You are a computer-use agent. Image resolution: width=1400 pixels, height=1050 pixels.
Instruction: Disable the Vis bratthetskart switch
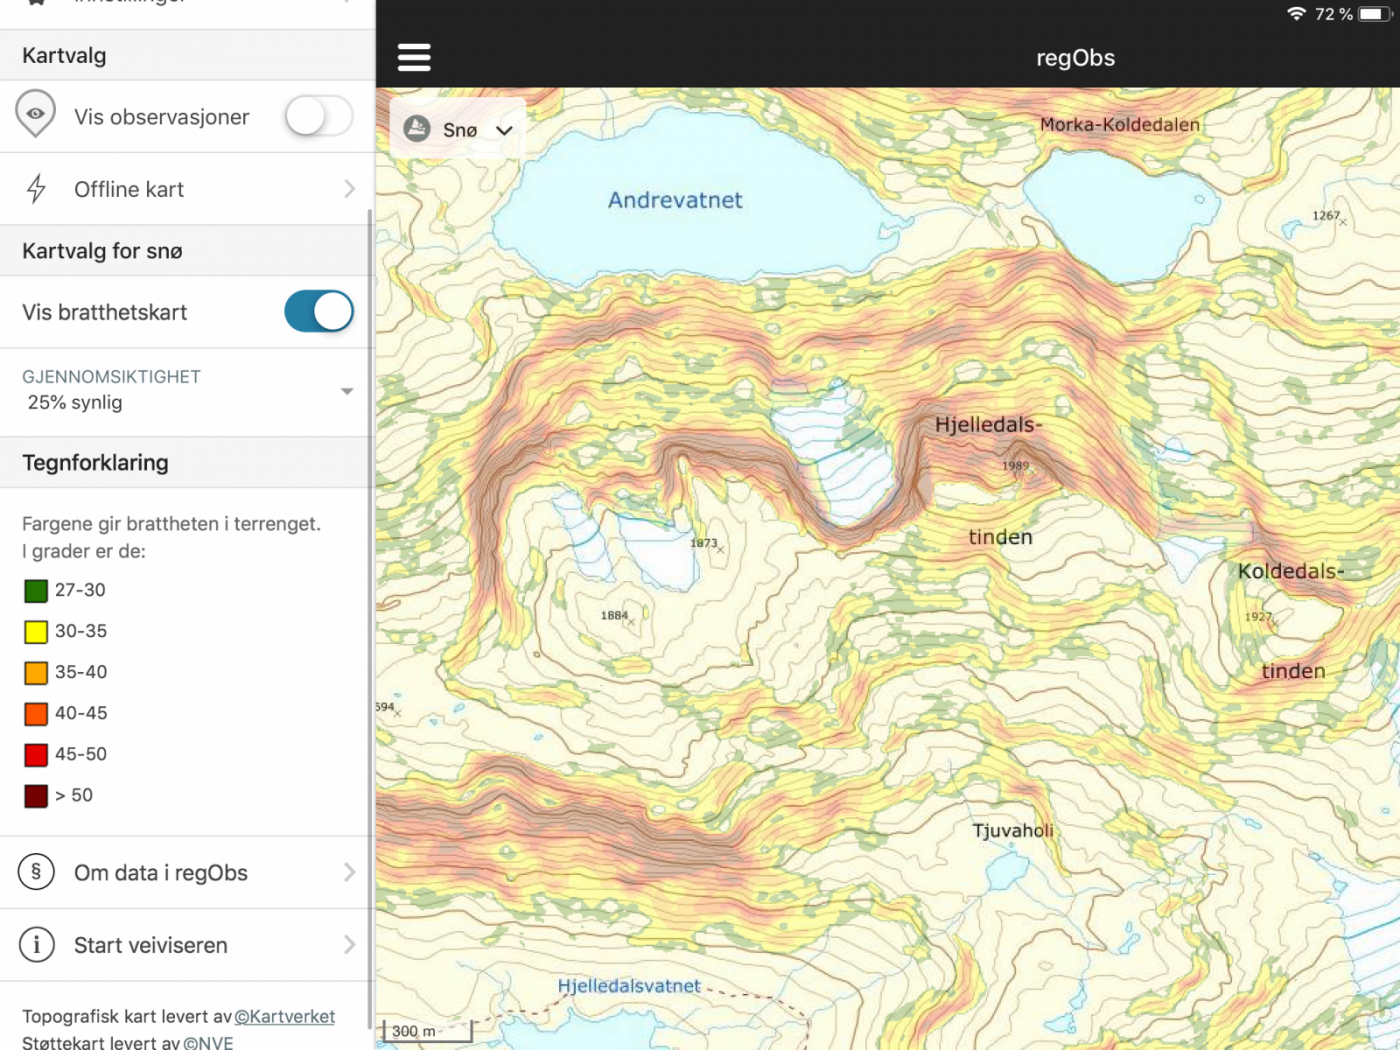[x=318, y=311]
